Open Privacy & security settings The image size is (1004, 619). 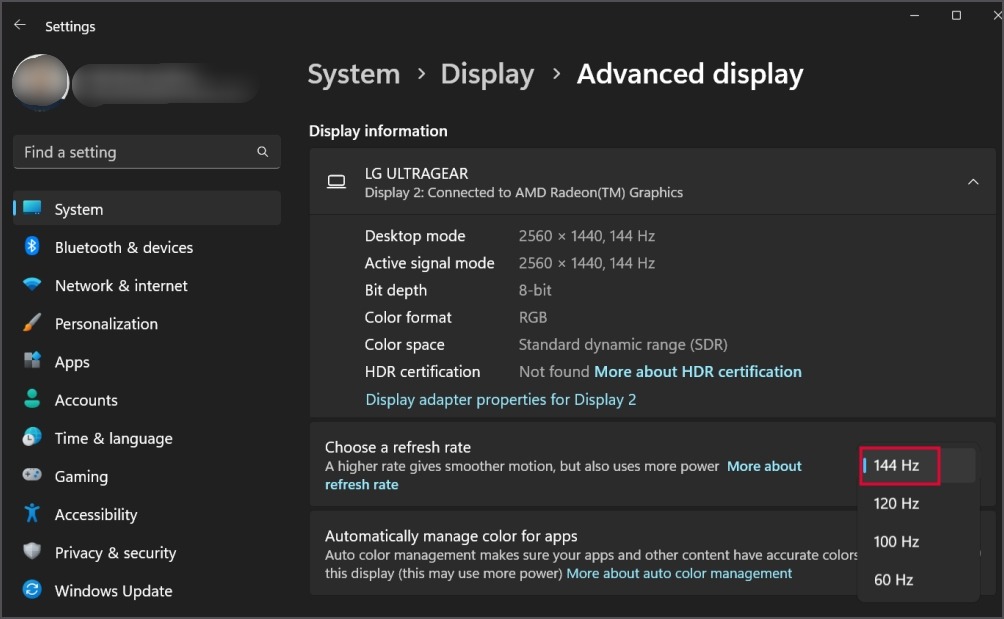pyautogui.click(x=147, y=552)
